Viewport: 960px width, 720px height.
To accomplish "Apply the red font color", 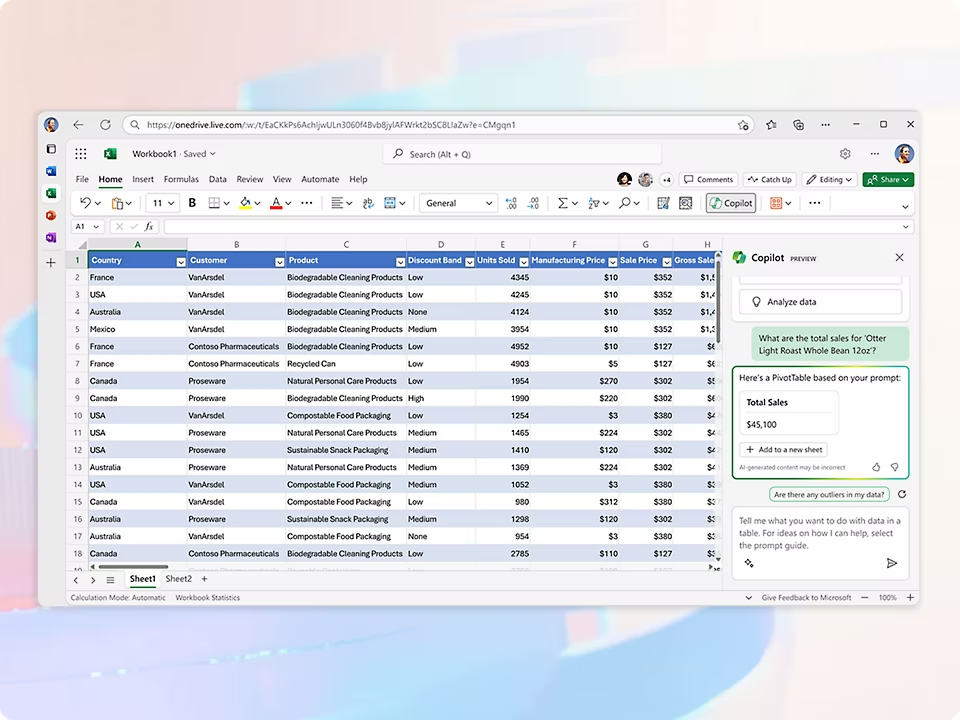I will click(276, 203).
